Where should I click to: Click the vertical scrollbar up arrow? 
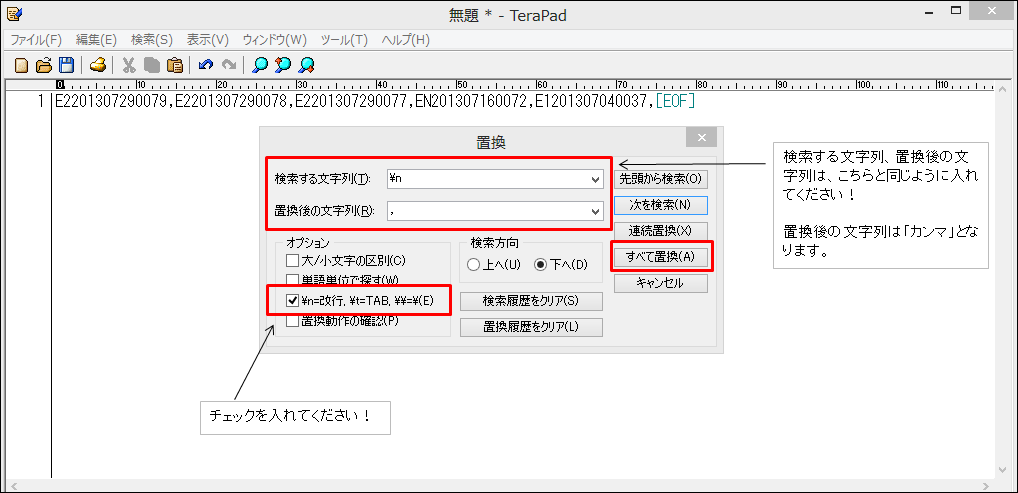tap(1004, 89)
